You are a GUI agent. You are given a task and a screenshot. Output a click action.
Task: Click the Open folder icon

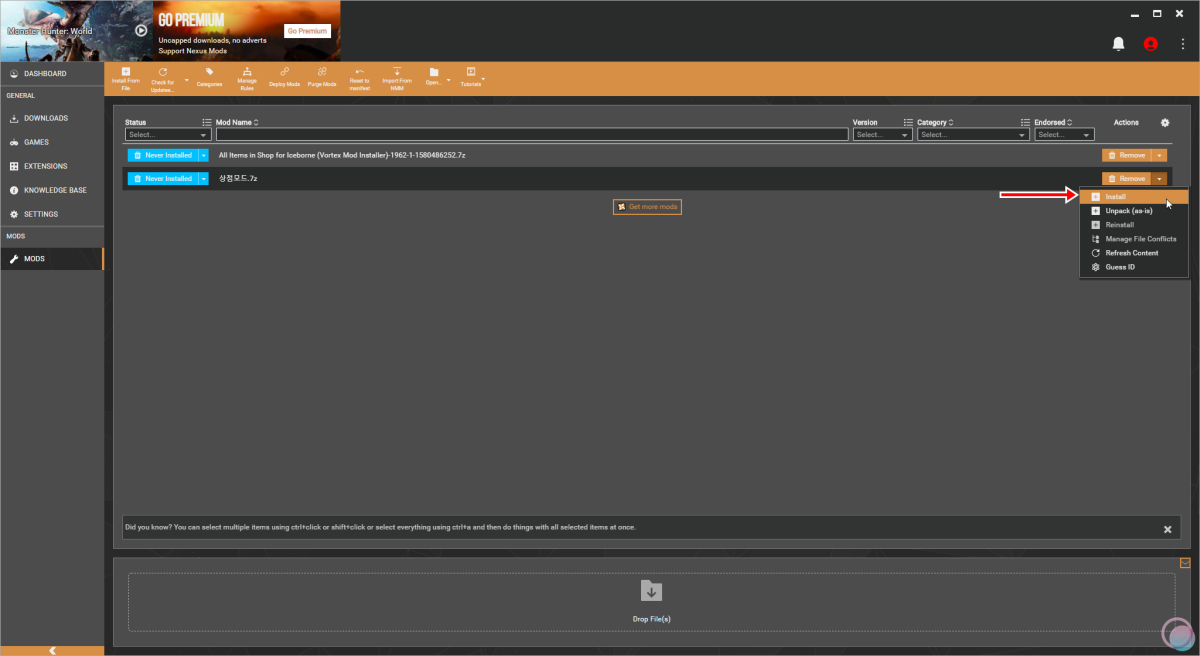tap(434, 72)
